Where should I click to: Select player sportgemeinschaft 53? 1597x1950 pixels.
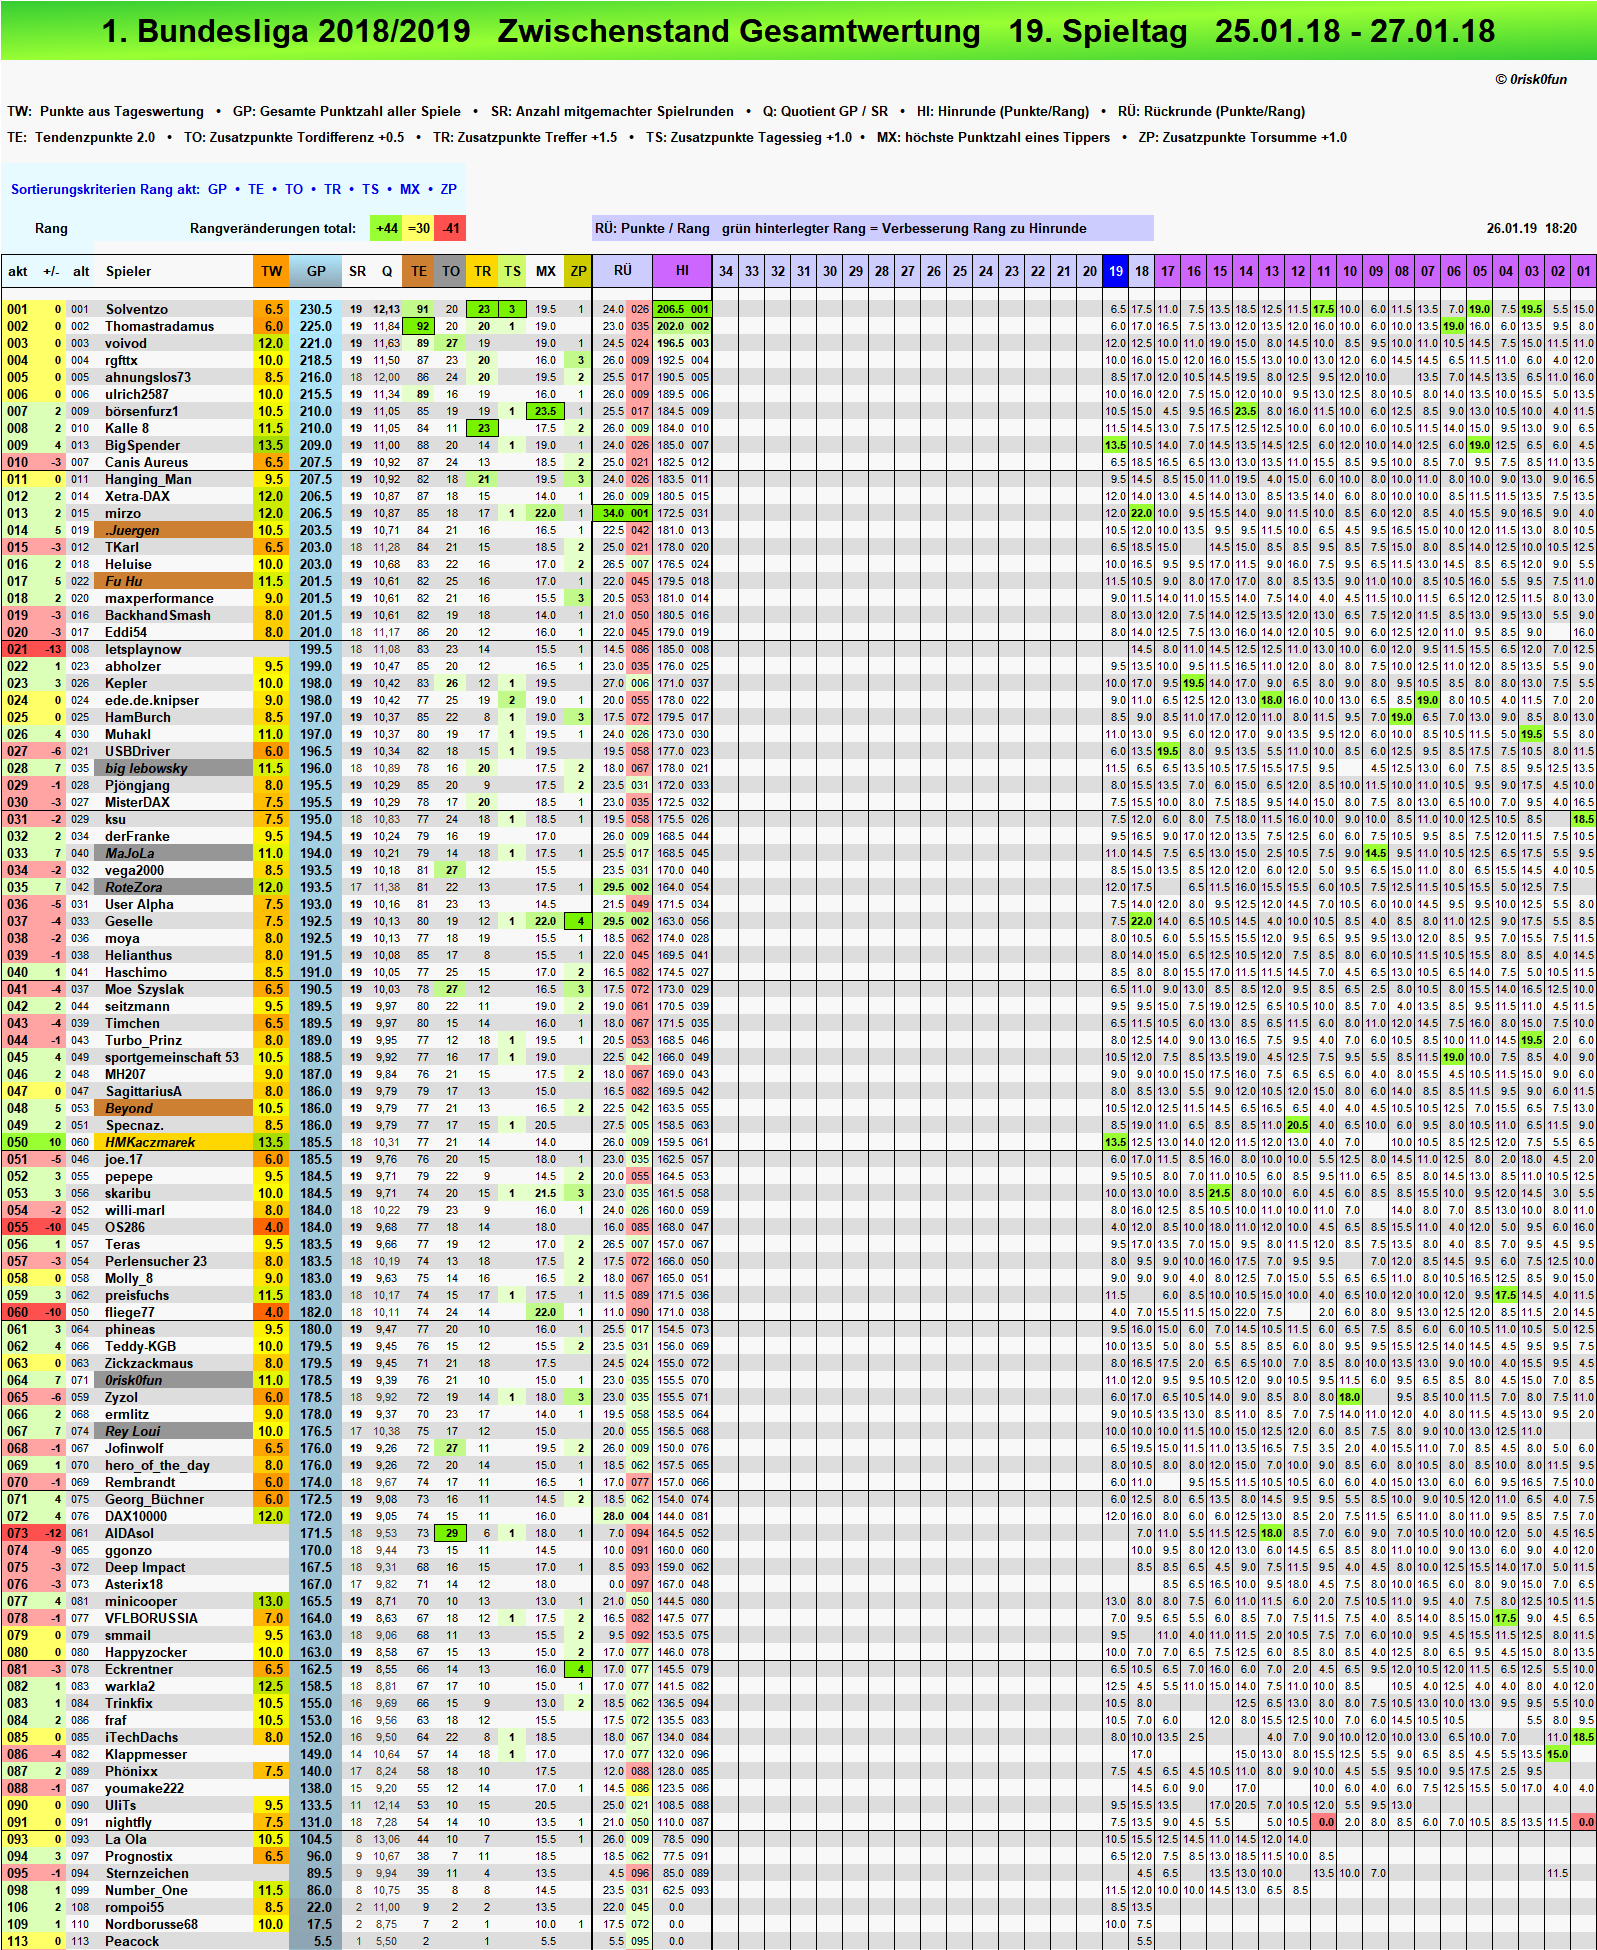pos(172,1057)
